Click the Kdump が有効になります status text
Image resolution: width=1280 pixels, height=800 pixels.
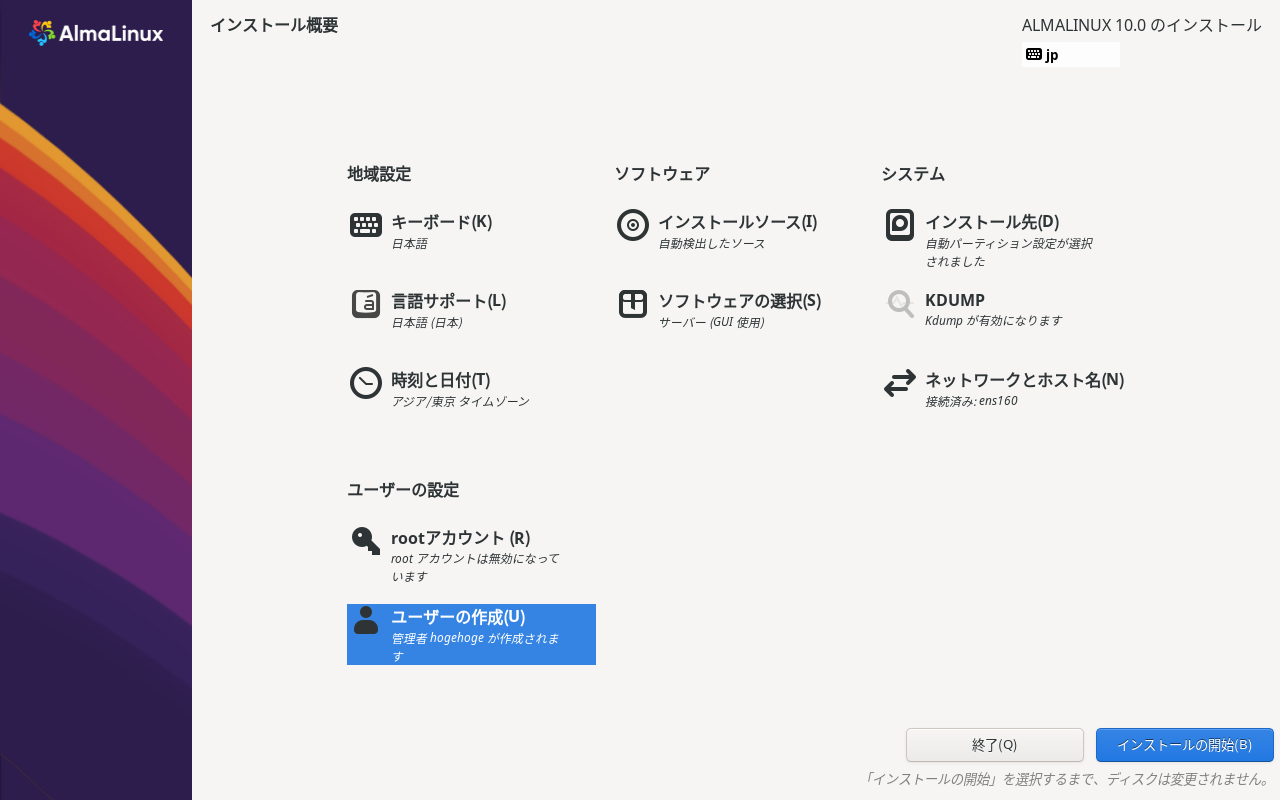coord(993,321)
